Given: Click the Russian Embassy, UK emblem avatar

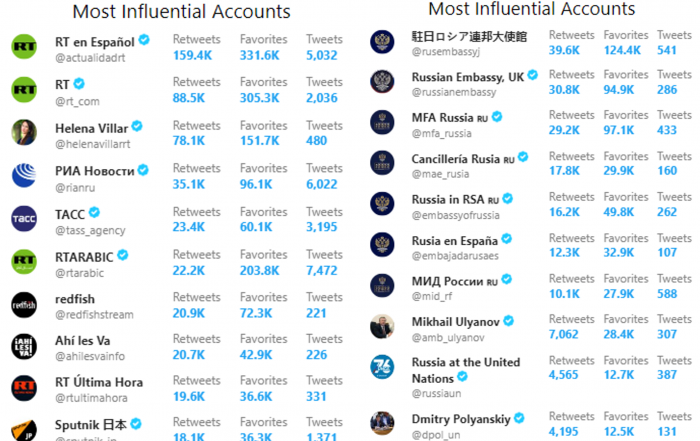Looking at the screenshot, I should 382,82.
